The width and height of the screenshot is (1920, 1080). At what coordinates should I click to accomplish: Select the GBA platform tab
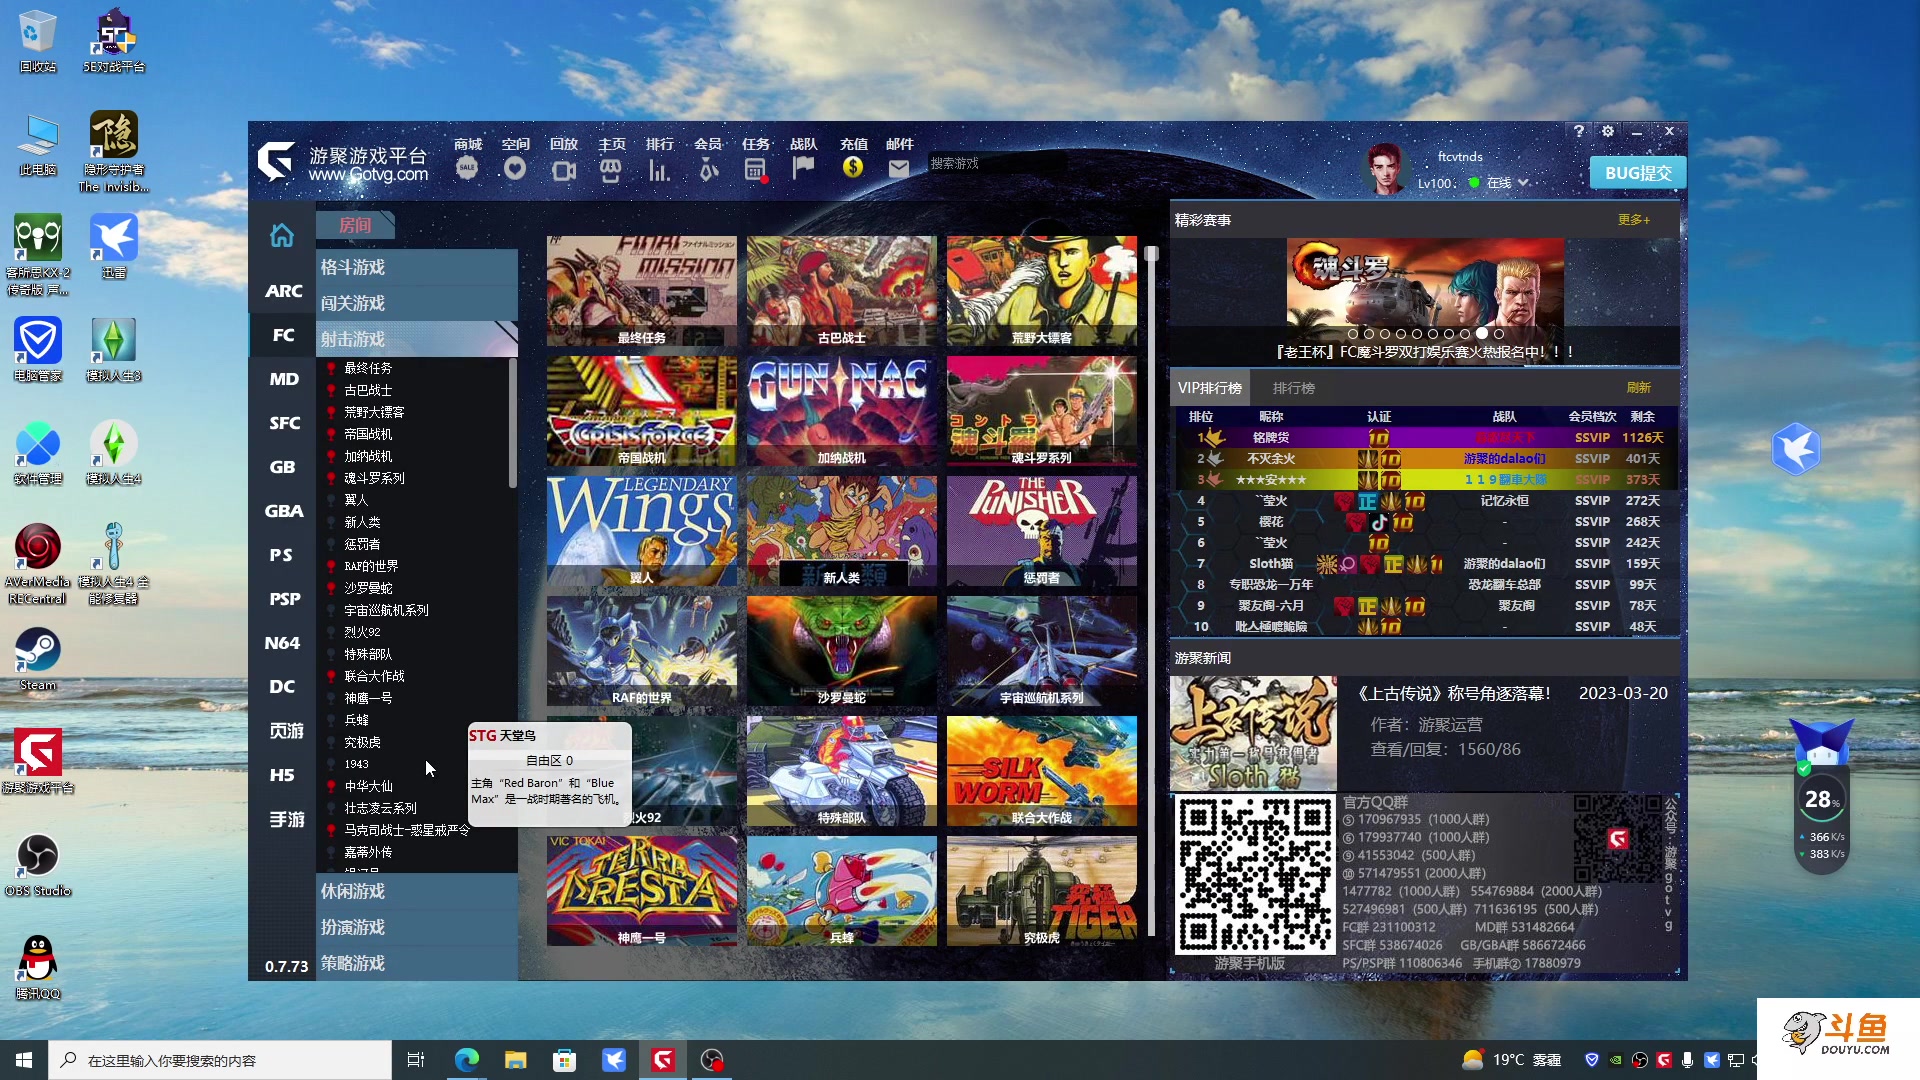click(x=283, y=511)
